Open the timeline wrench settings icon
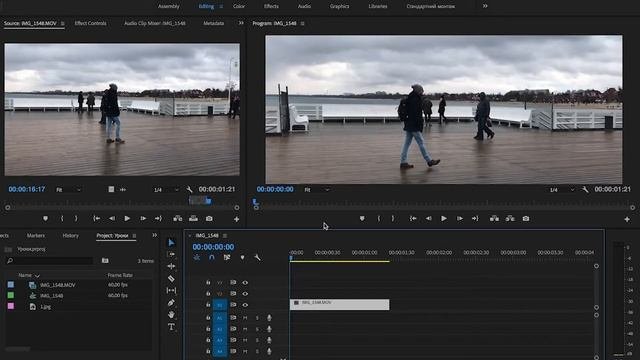This screenshot has width=640, height=360. [x=257, y=258]
